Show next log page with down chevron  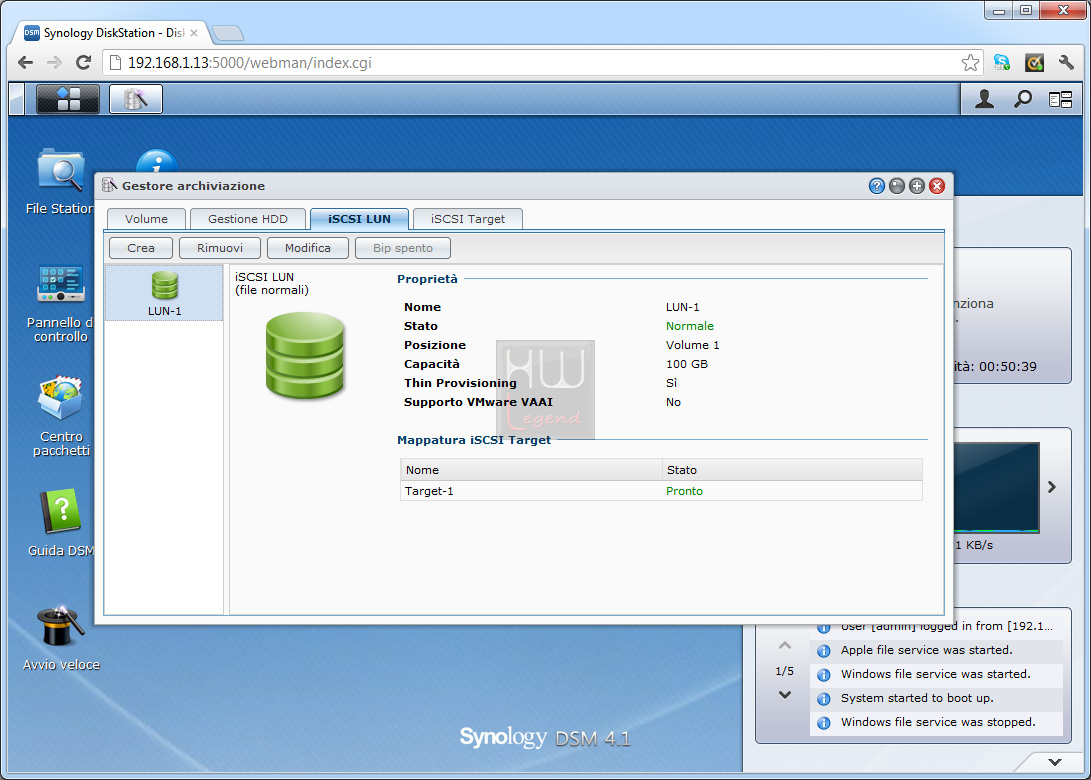785,694
